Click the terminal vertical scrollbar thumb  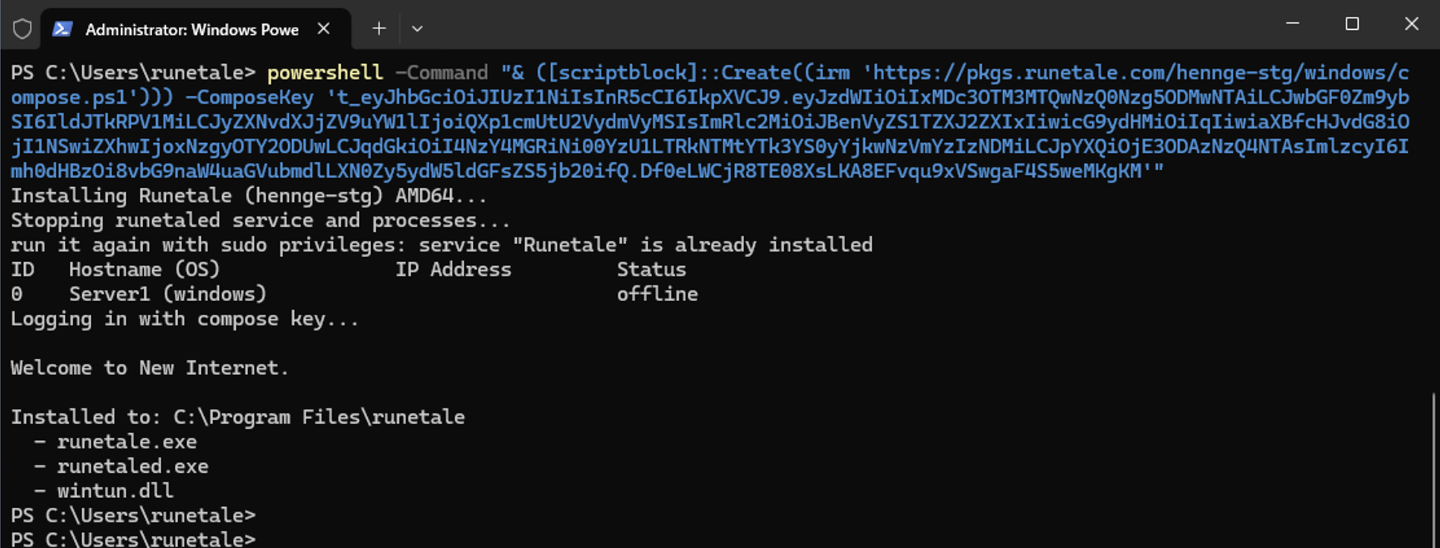pos(1433,469)
